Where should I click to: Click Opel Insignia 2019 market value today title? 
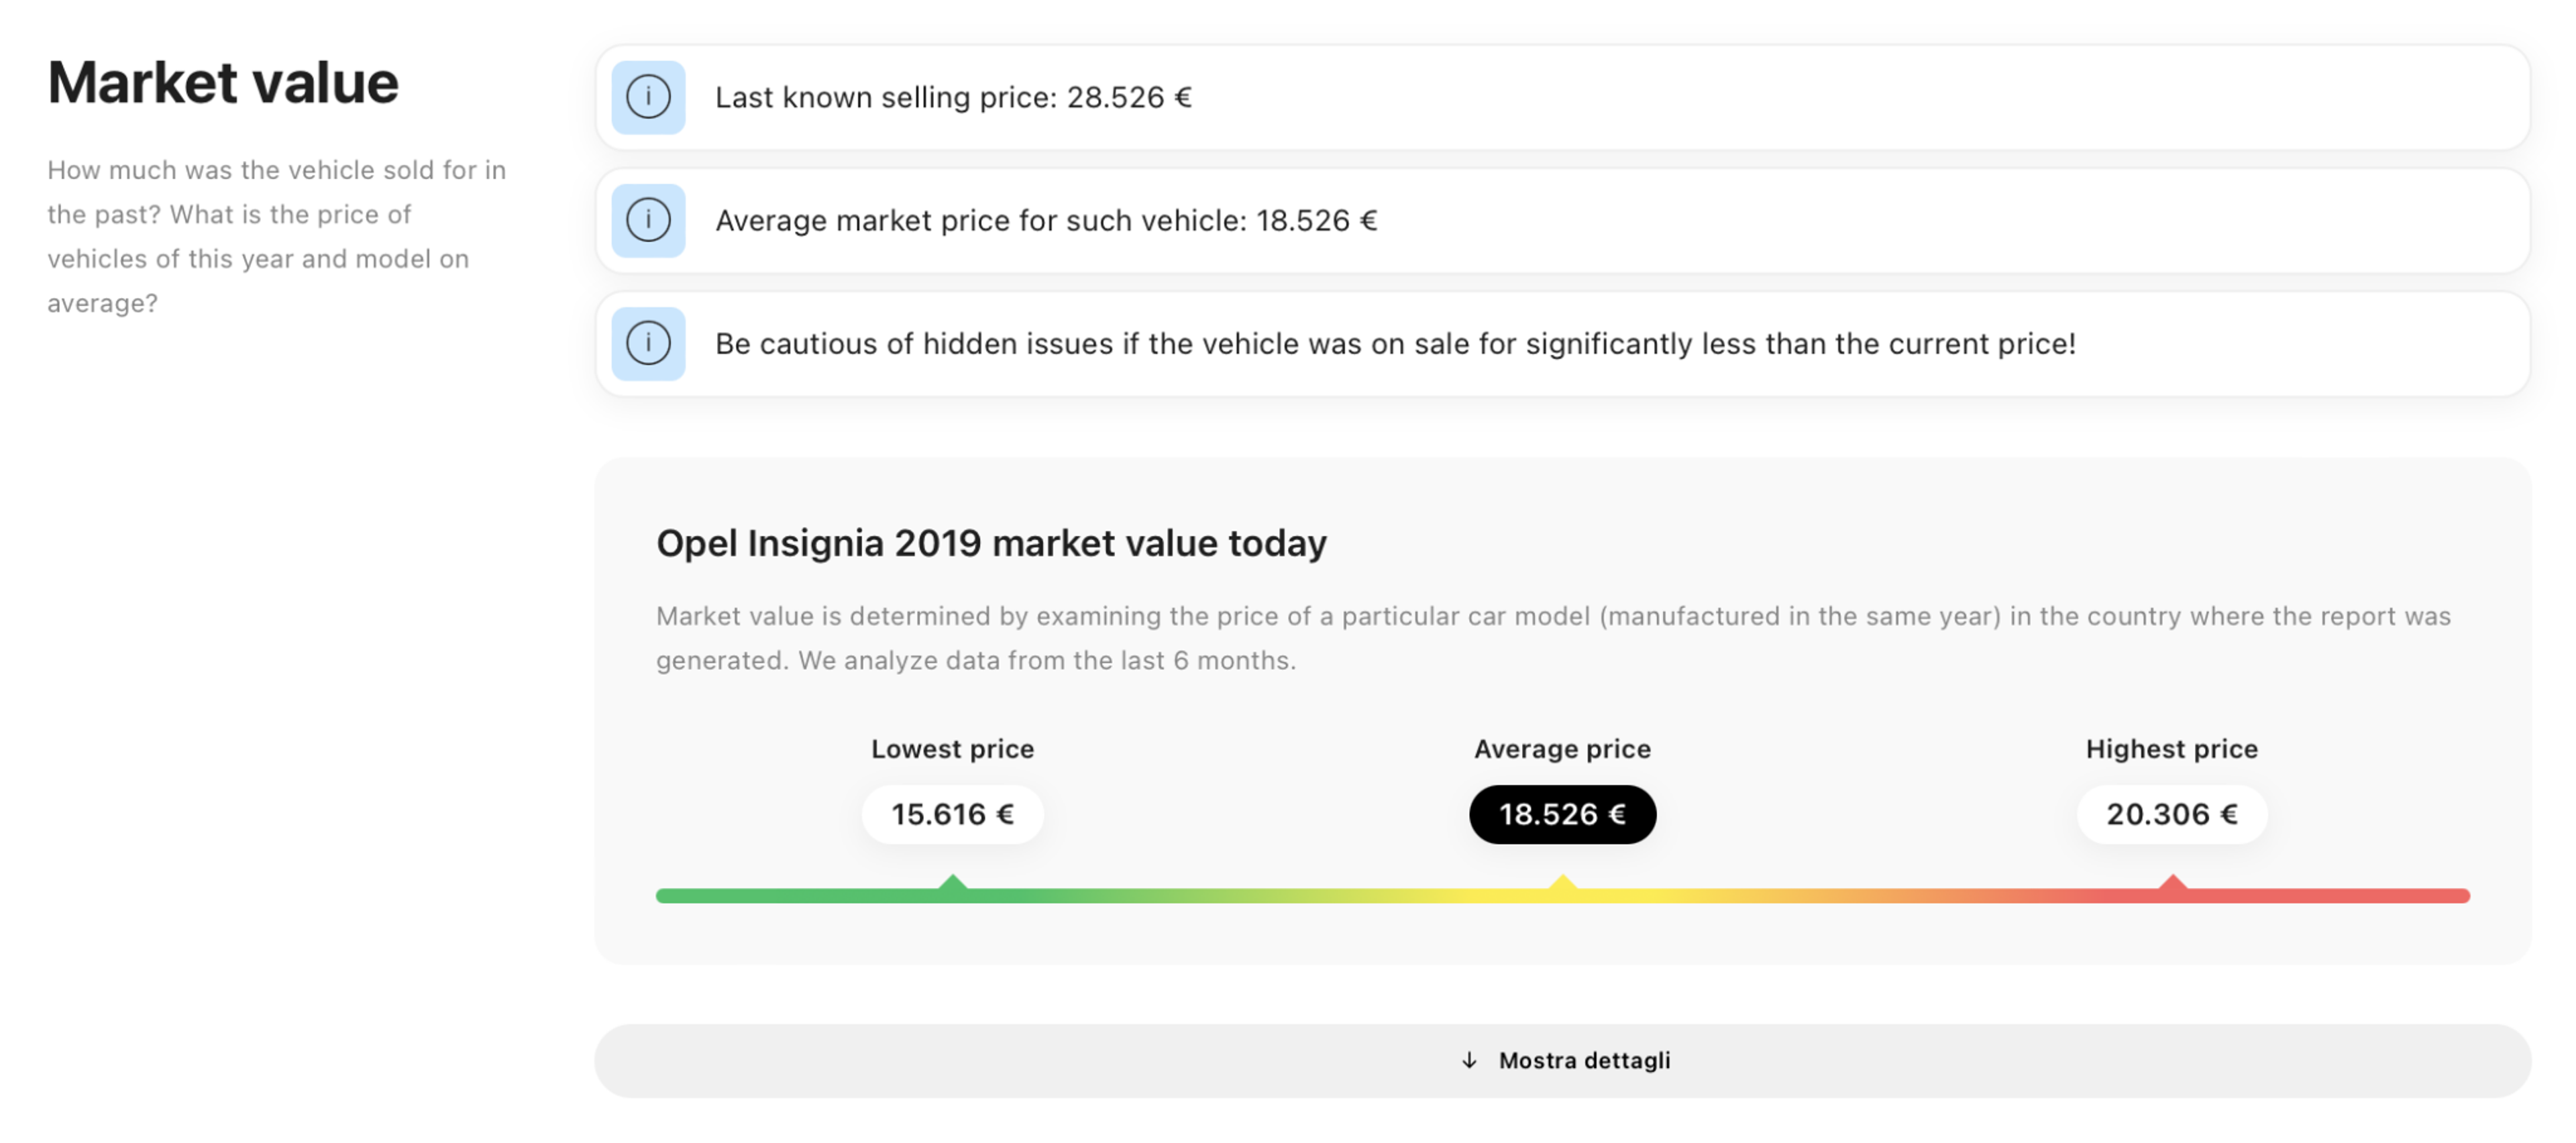click(x=991, y=543)
